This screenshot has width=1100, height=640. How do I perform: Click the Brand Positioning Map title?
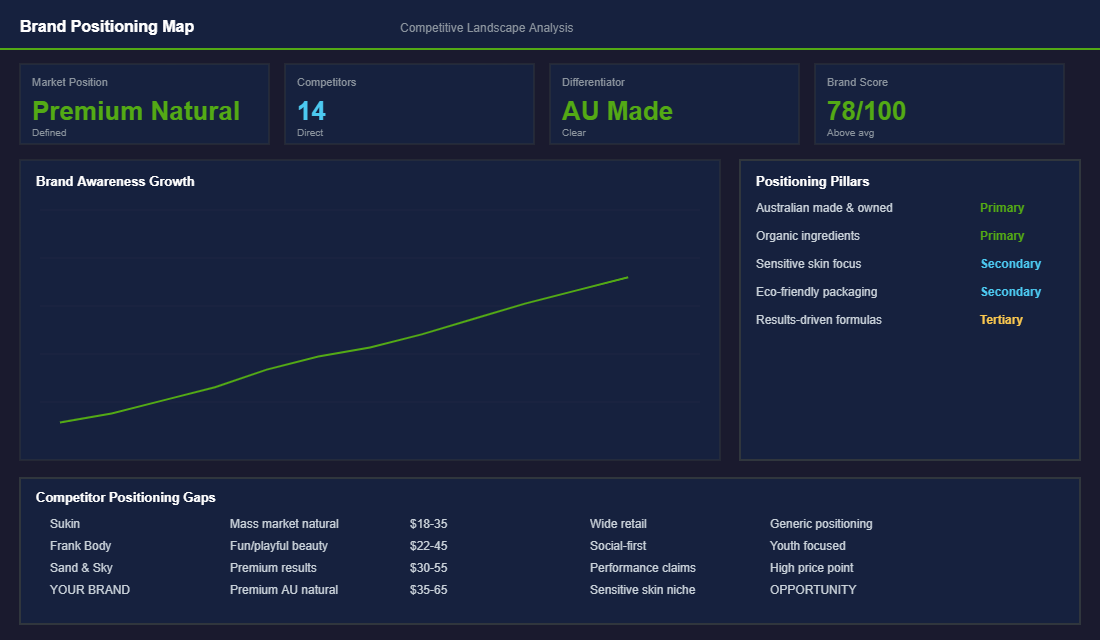tap(107, 27)
